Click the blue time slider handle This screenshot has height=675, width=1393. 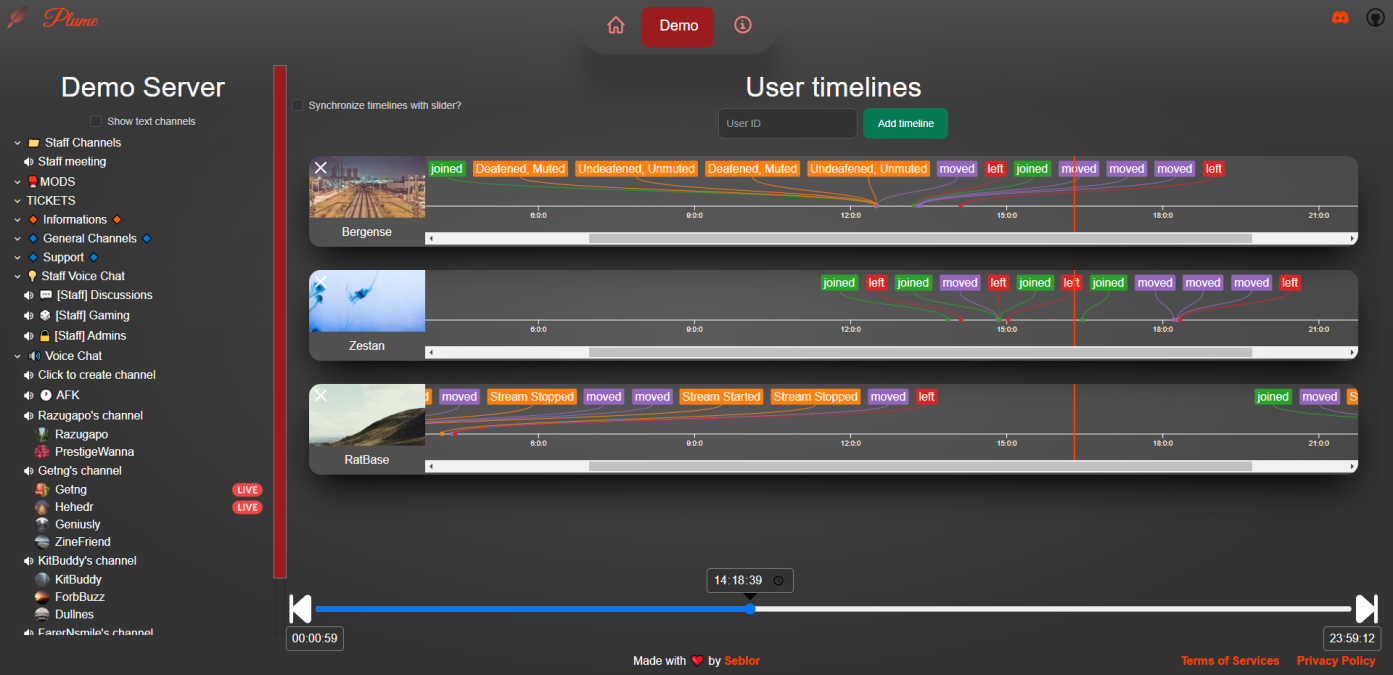tap(750, 609)
